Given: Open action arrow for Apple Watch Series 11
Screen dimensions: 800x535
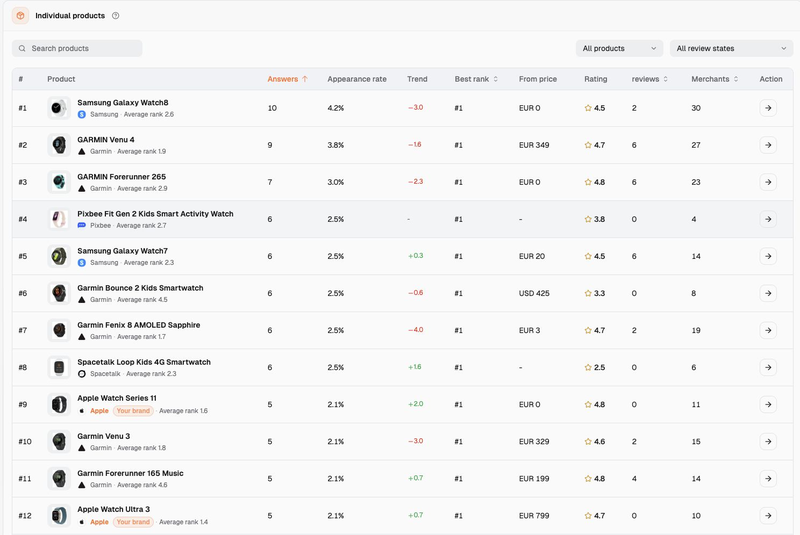Looking at the screenshot, I should coord(768,404).
